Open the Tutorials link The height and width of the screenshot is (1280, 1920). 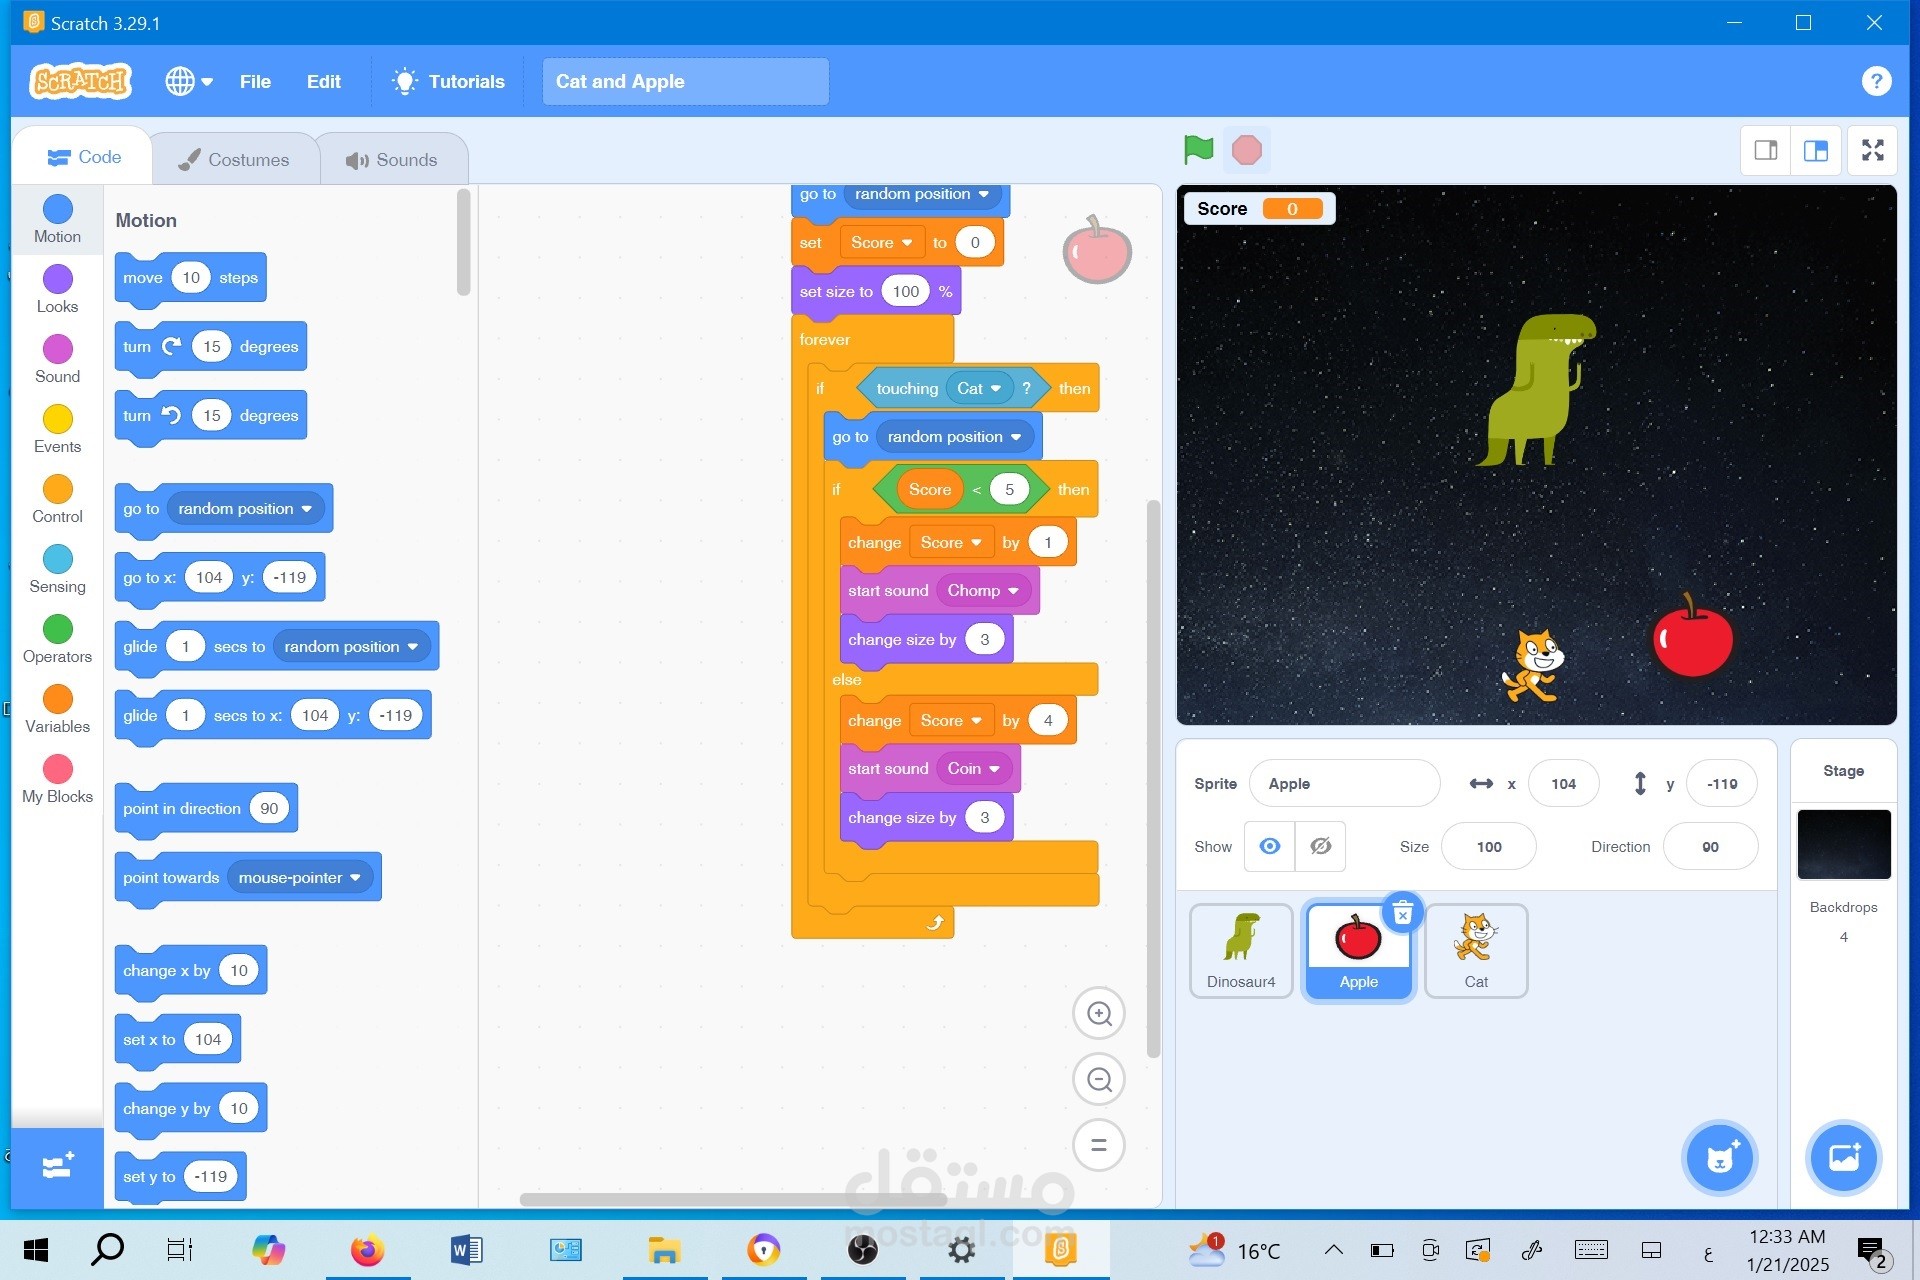point(448,81)
